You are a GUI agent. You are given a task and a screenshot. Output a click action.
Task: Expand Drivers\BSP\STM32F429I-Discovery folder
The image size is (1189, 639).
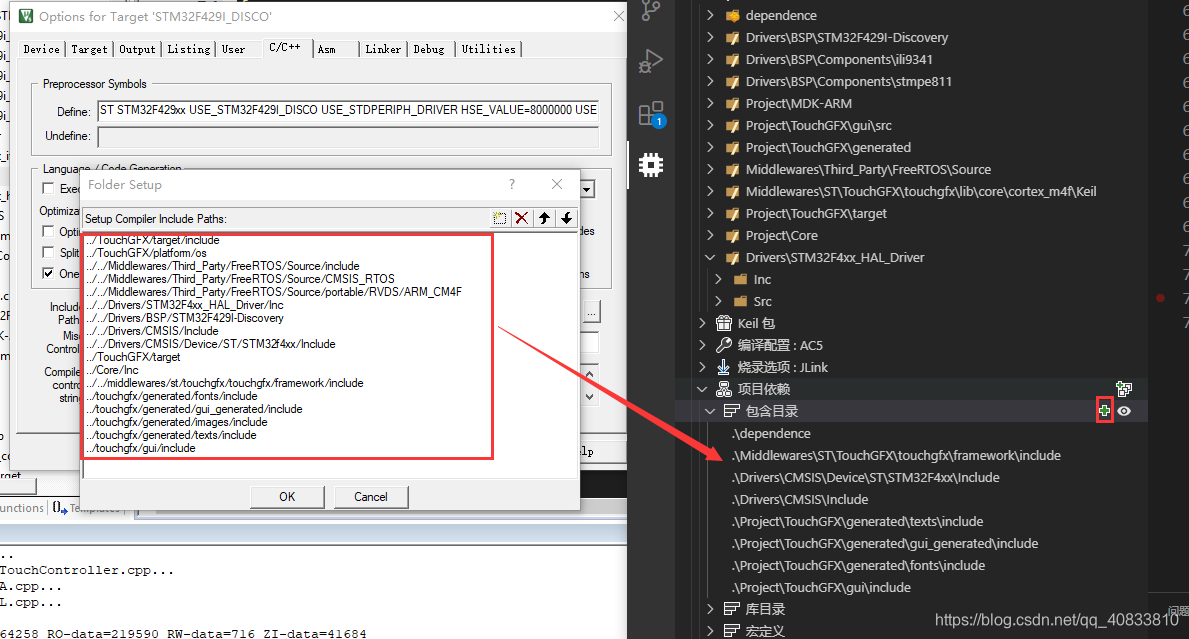(x=710, y=37)
